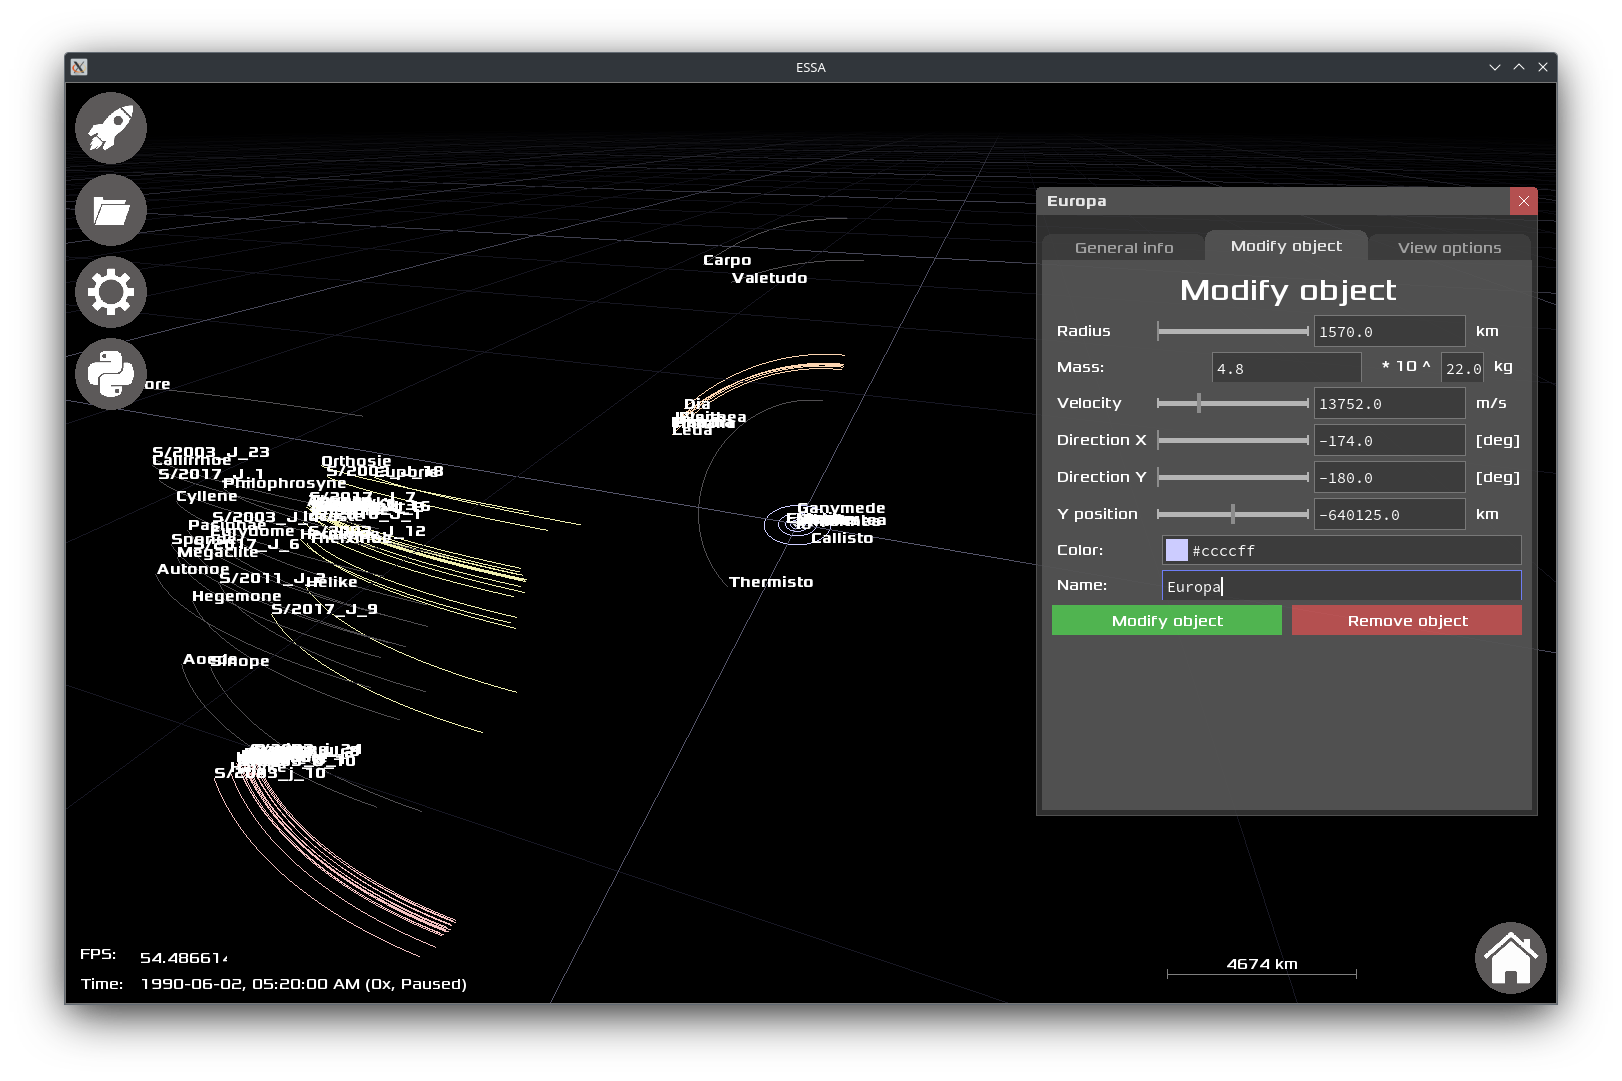The image size is (1622, 1081).
Task: Open the gear settings icon
Action: (111, 292)
